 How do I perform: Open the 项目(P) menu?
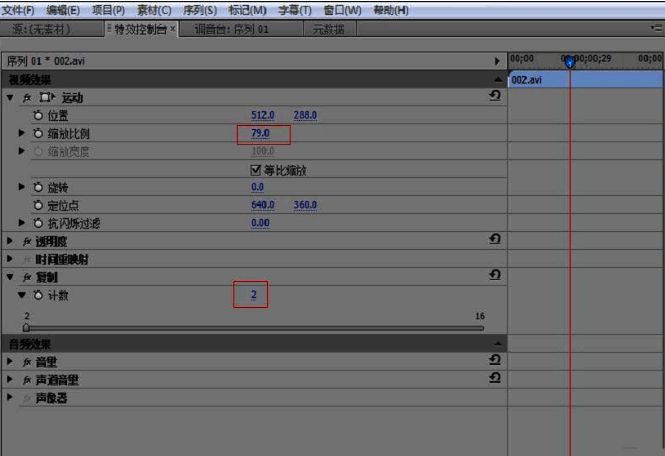coord(109,10)
